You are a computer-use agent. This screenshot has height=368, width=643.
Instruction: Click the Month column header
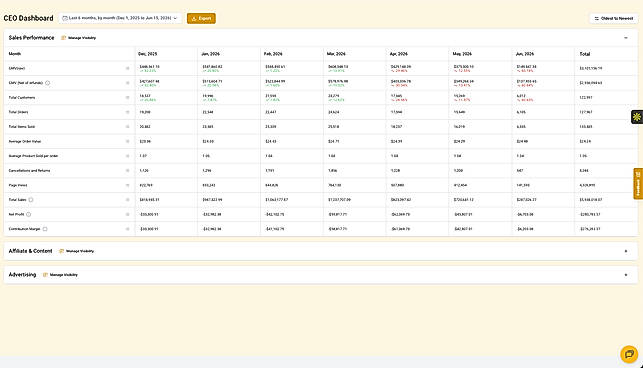15,54
